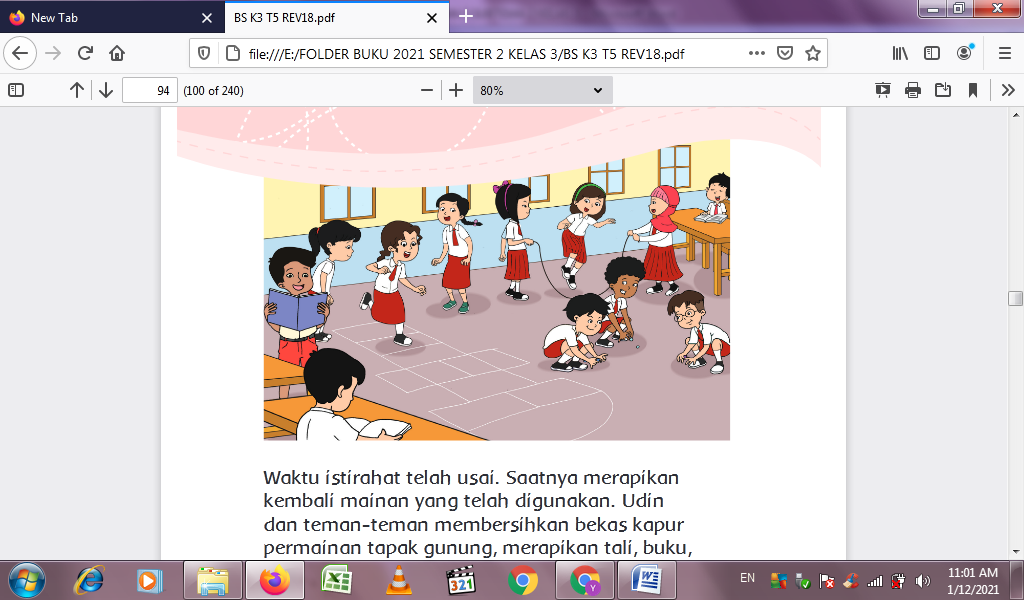Open VLC media player from taskbar
Image resolution: width=1024 pixels, height=600 pixels.
tap(398, 580)
